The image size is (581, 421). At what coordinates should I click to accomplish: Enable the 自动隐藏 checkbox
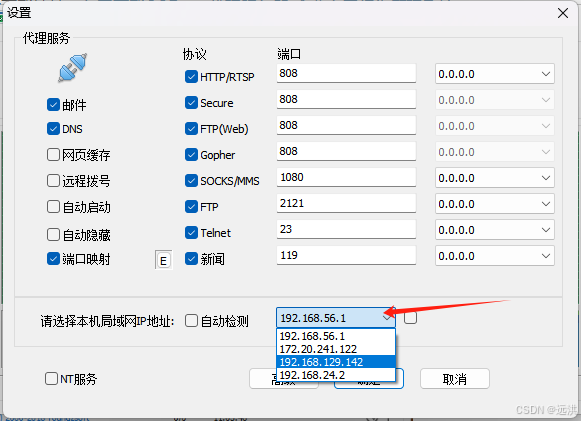click(x=53, y=235)
